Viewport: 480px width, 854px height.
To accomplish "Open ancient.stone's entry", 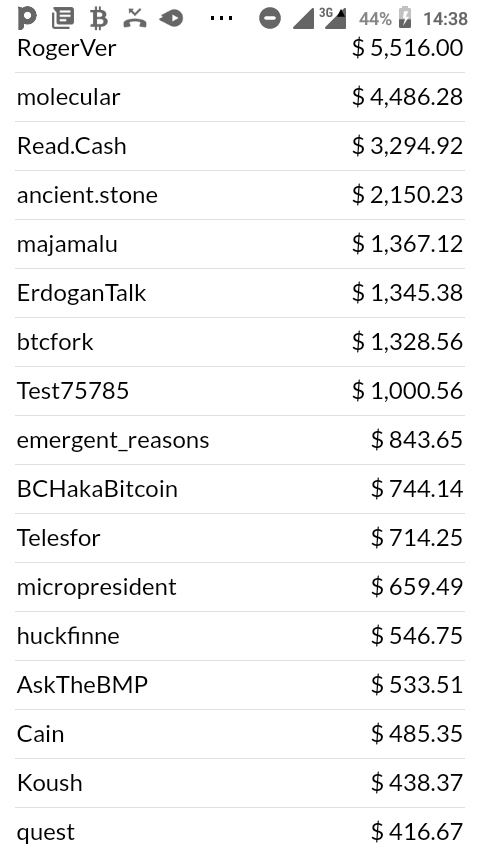I will tap(240, 195).
